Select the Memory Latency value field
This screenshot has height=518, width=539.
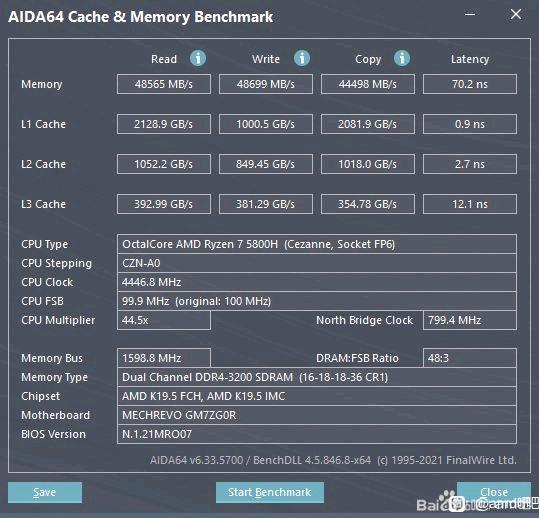[470, 84]
